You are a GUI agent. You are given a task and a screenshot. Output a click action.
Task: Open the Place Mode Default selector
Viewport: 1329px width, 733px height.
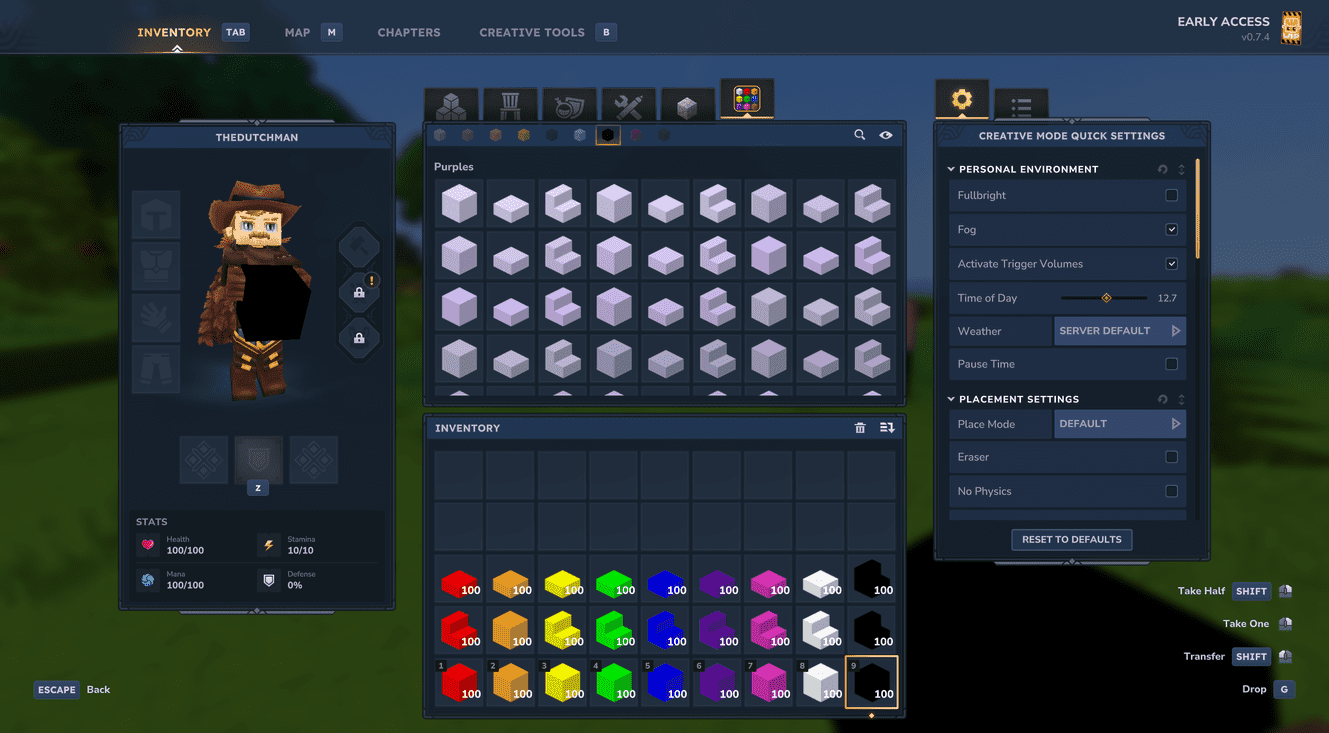pos(1120,424)
